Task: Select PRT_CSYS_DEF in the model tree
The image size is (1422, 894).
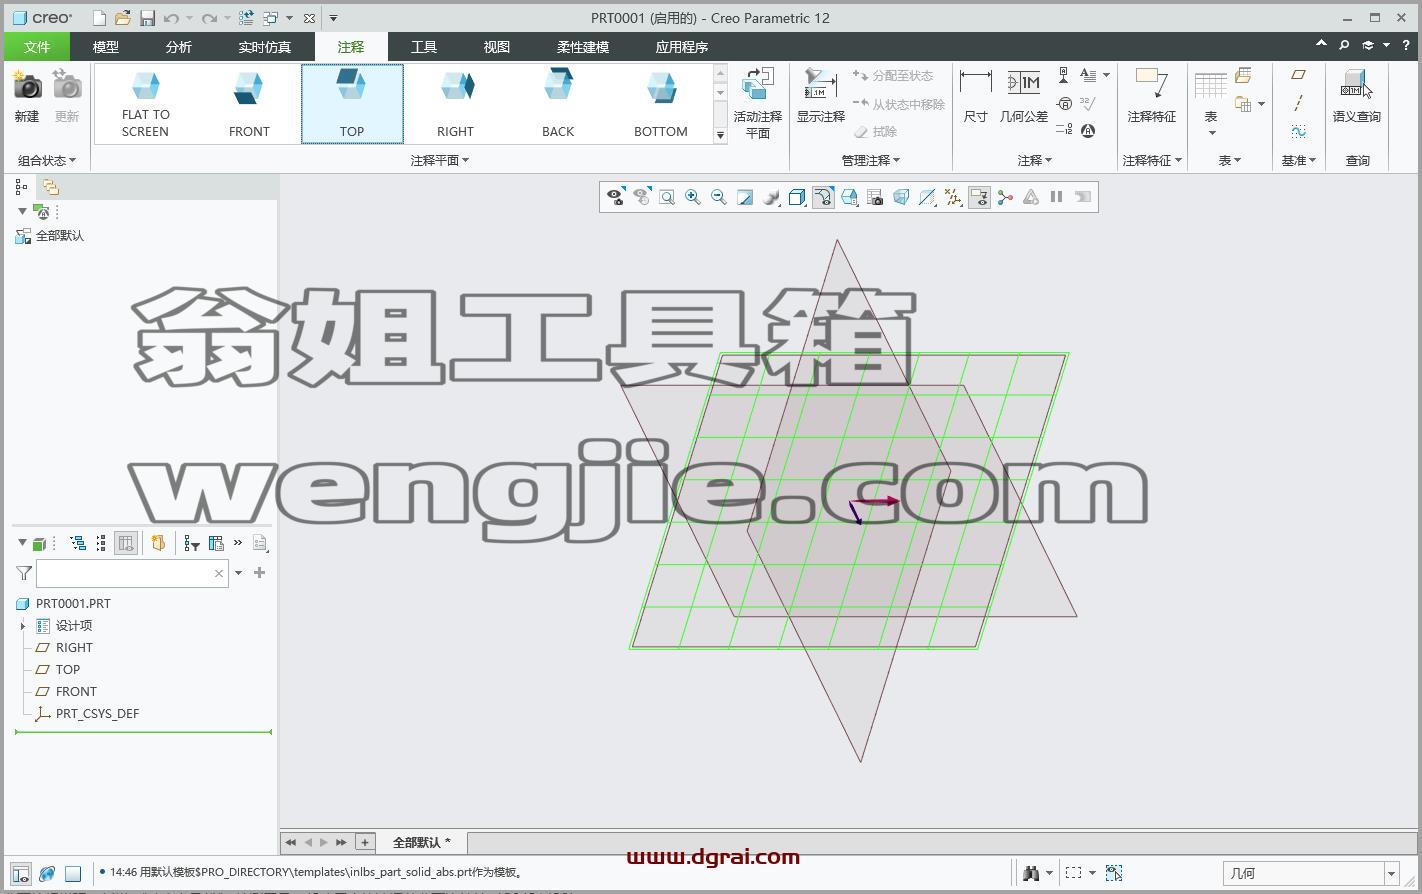Action: tap(97, 714)
